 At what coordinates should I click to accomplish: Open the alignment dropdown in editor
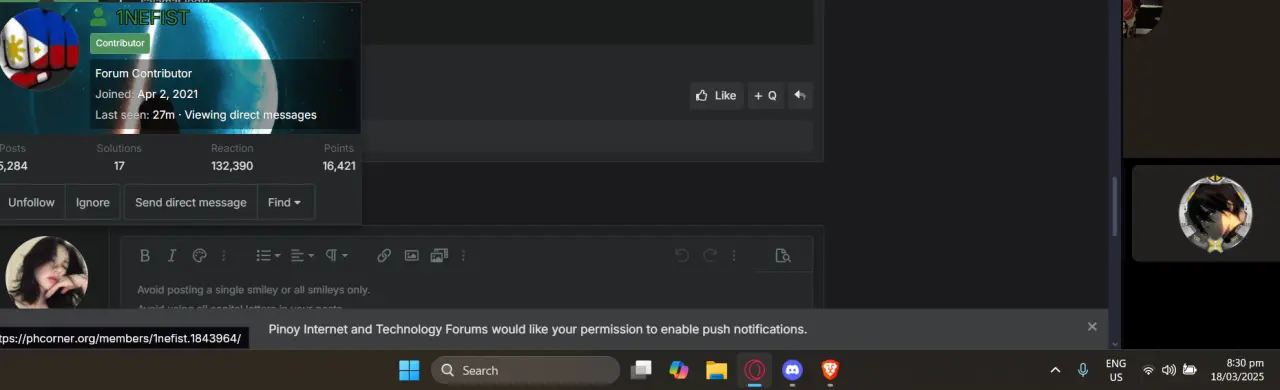click(x=302, y=256)
